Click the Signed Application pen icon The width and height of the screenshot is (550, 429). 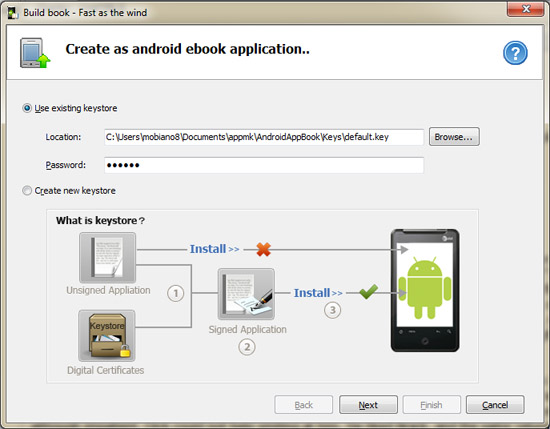click(x=246, y=294)
